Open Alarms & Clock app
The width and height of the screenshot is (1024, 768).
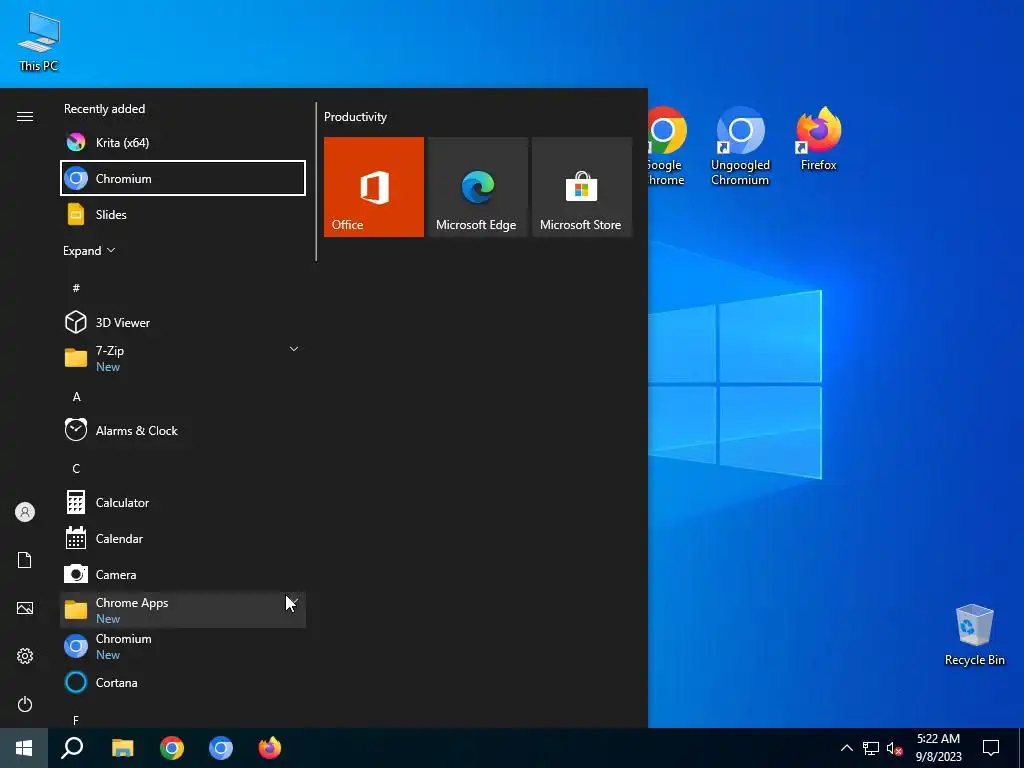tap(183, 430)
